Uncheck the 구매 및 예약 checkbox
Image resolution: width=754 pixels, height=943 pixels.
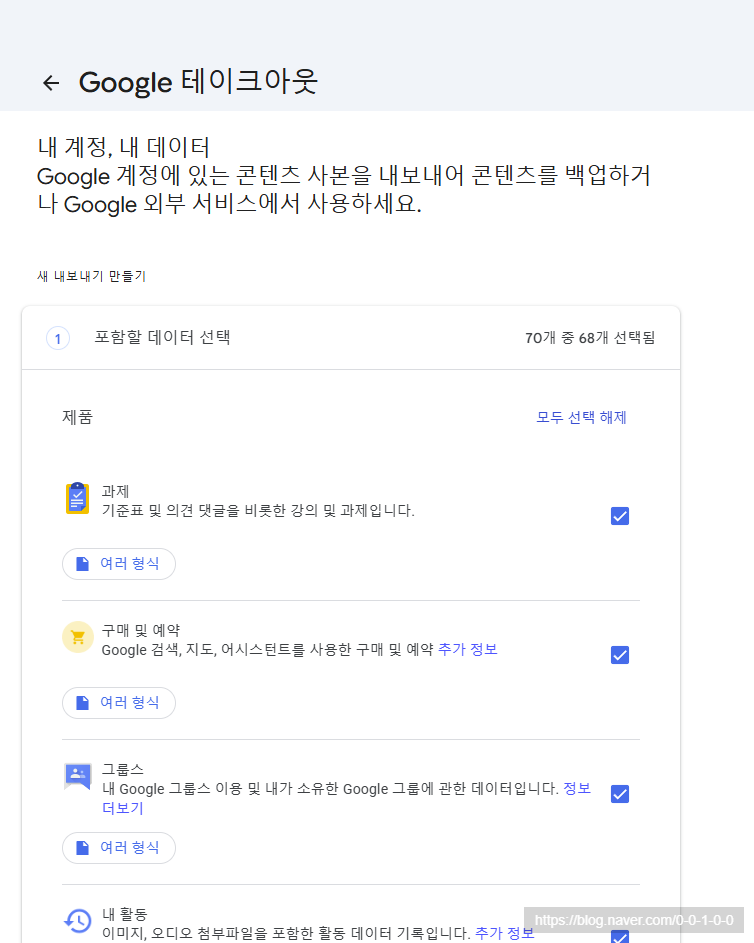pyautogui.click(x=619, y=655)
